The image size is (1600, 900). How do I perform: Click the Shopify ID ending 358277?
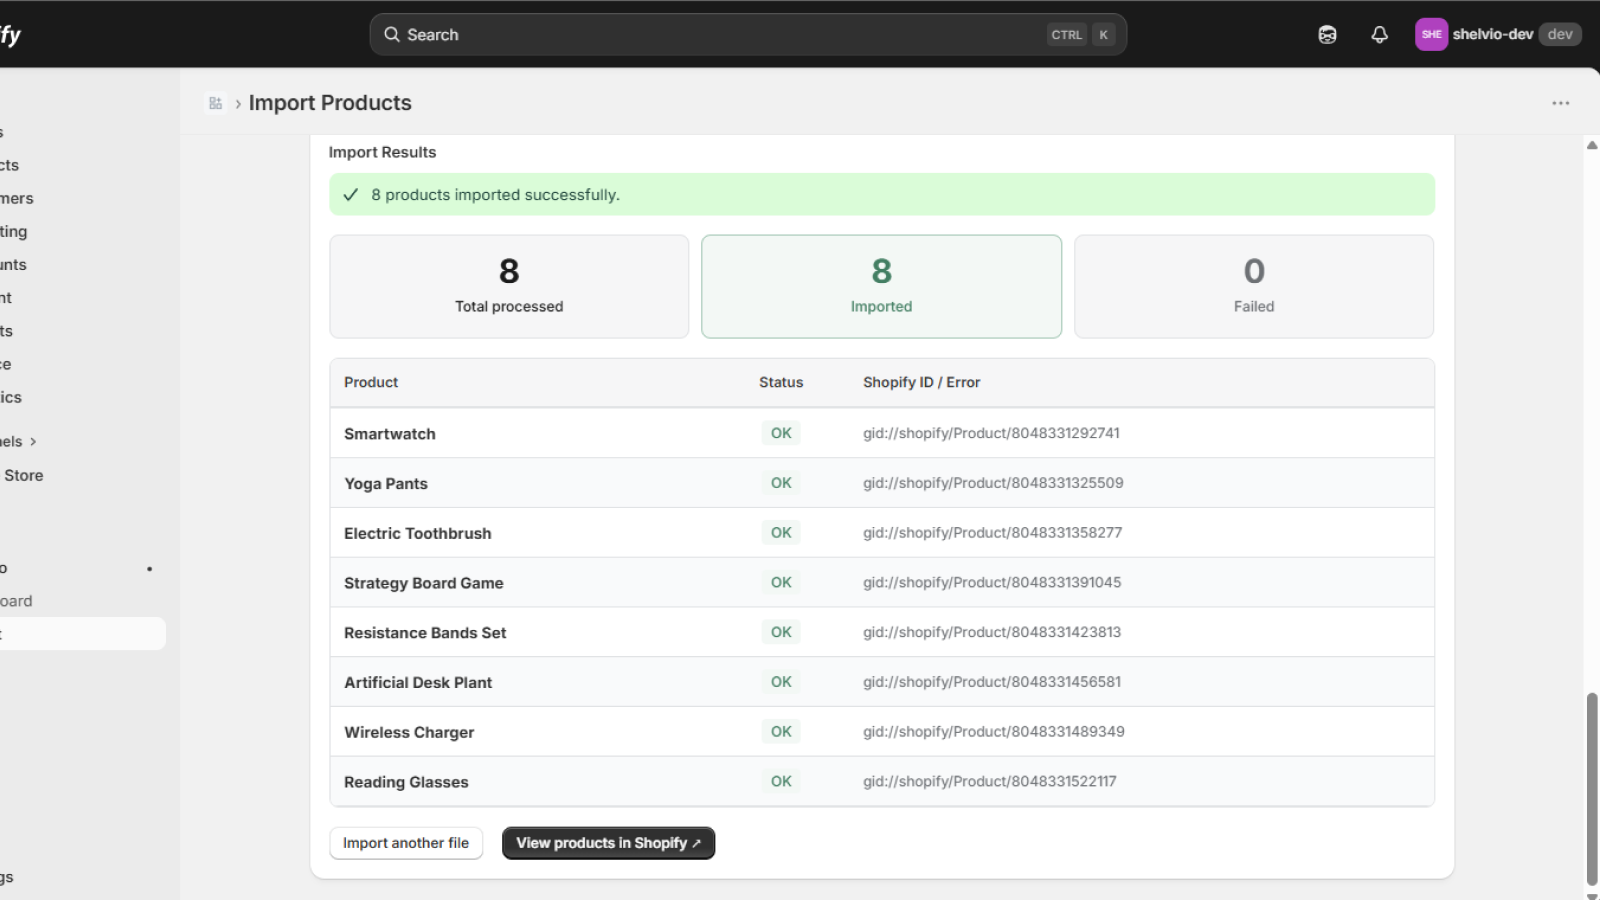[x=992, y=533]
